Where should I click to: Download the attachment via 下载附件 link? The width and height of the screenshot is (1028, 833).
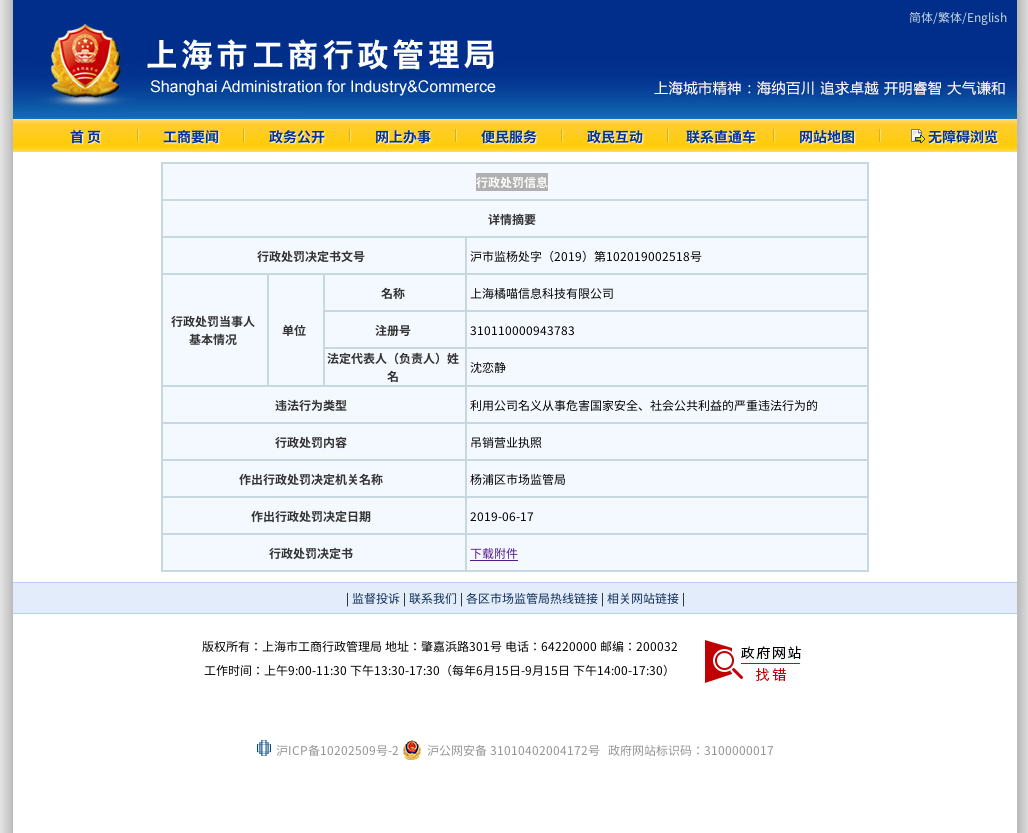pyautogui.click(x=494, y=553)
